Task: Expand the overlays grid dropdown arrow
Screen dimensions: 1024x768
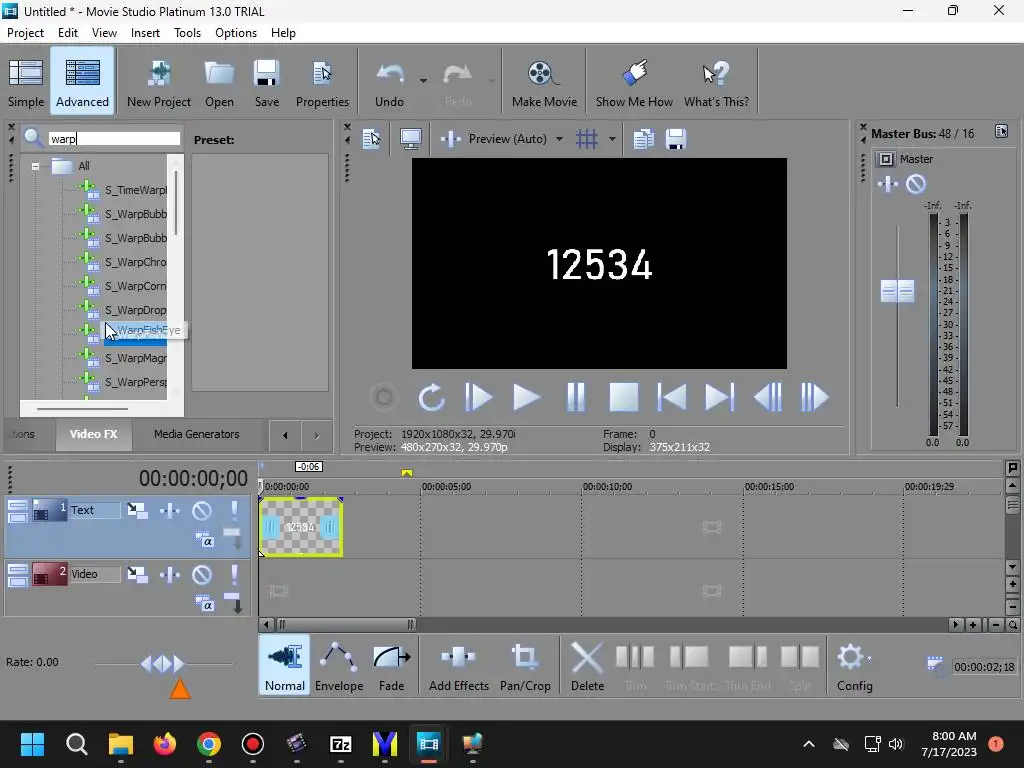Action: [612, 138]
